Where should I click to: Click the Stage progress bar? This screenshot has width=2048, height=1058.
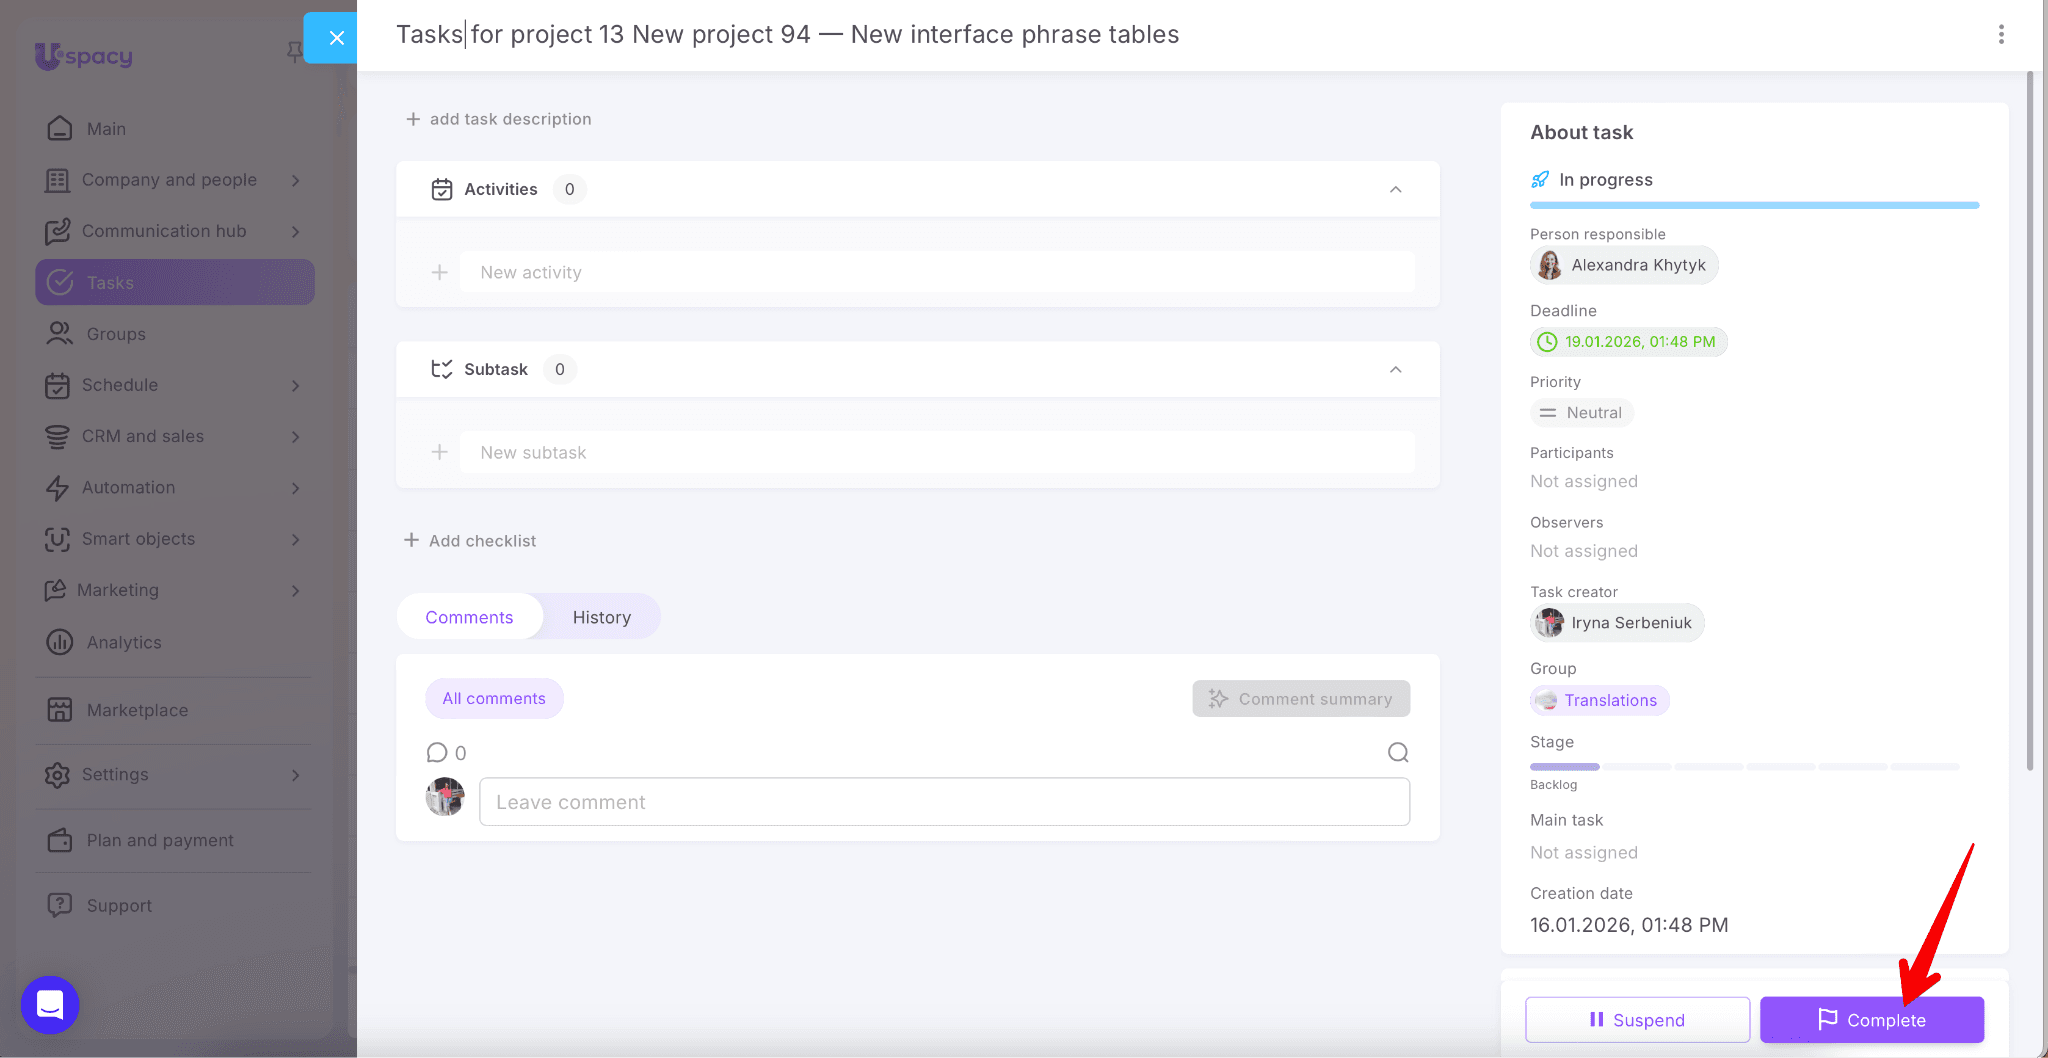coord(1744,767)
